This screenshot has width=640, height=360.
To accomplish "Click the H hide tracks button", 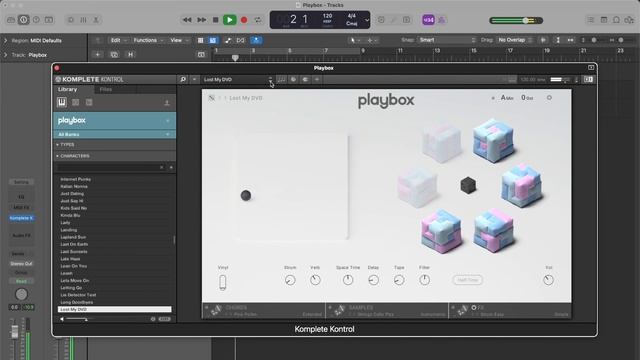I will coord(131,54).
